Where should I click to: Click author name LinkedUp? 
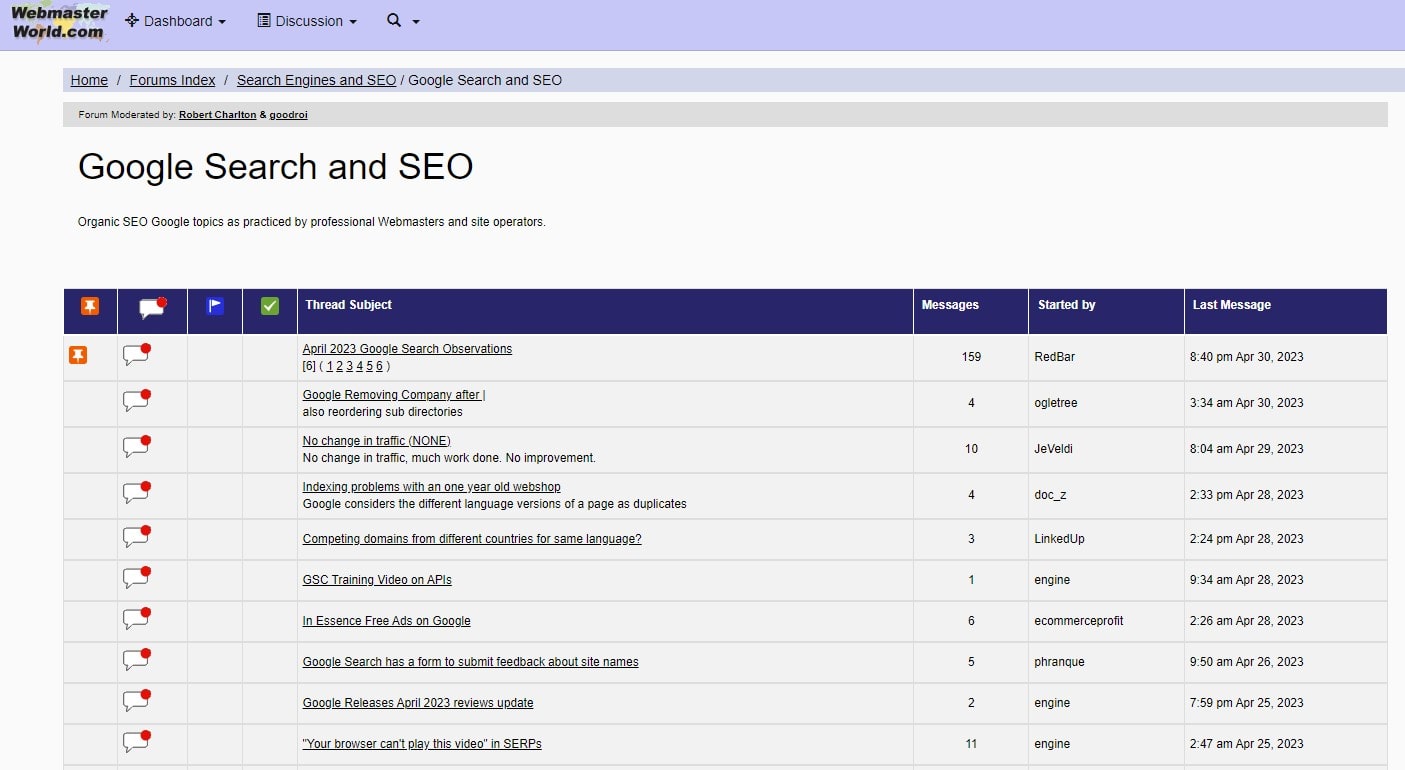pyautogui.click(x=1060, y=539)
